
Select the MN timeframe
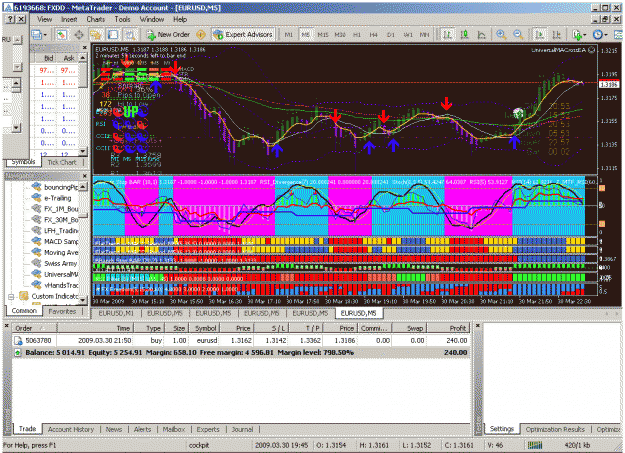coord(425,35)
